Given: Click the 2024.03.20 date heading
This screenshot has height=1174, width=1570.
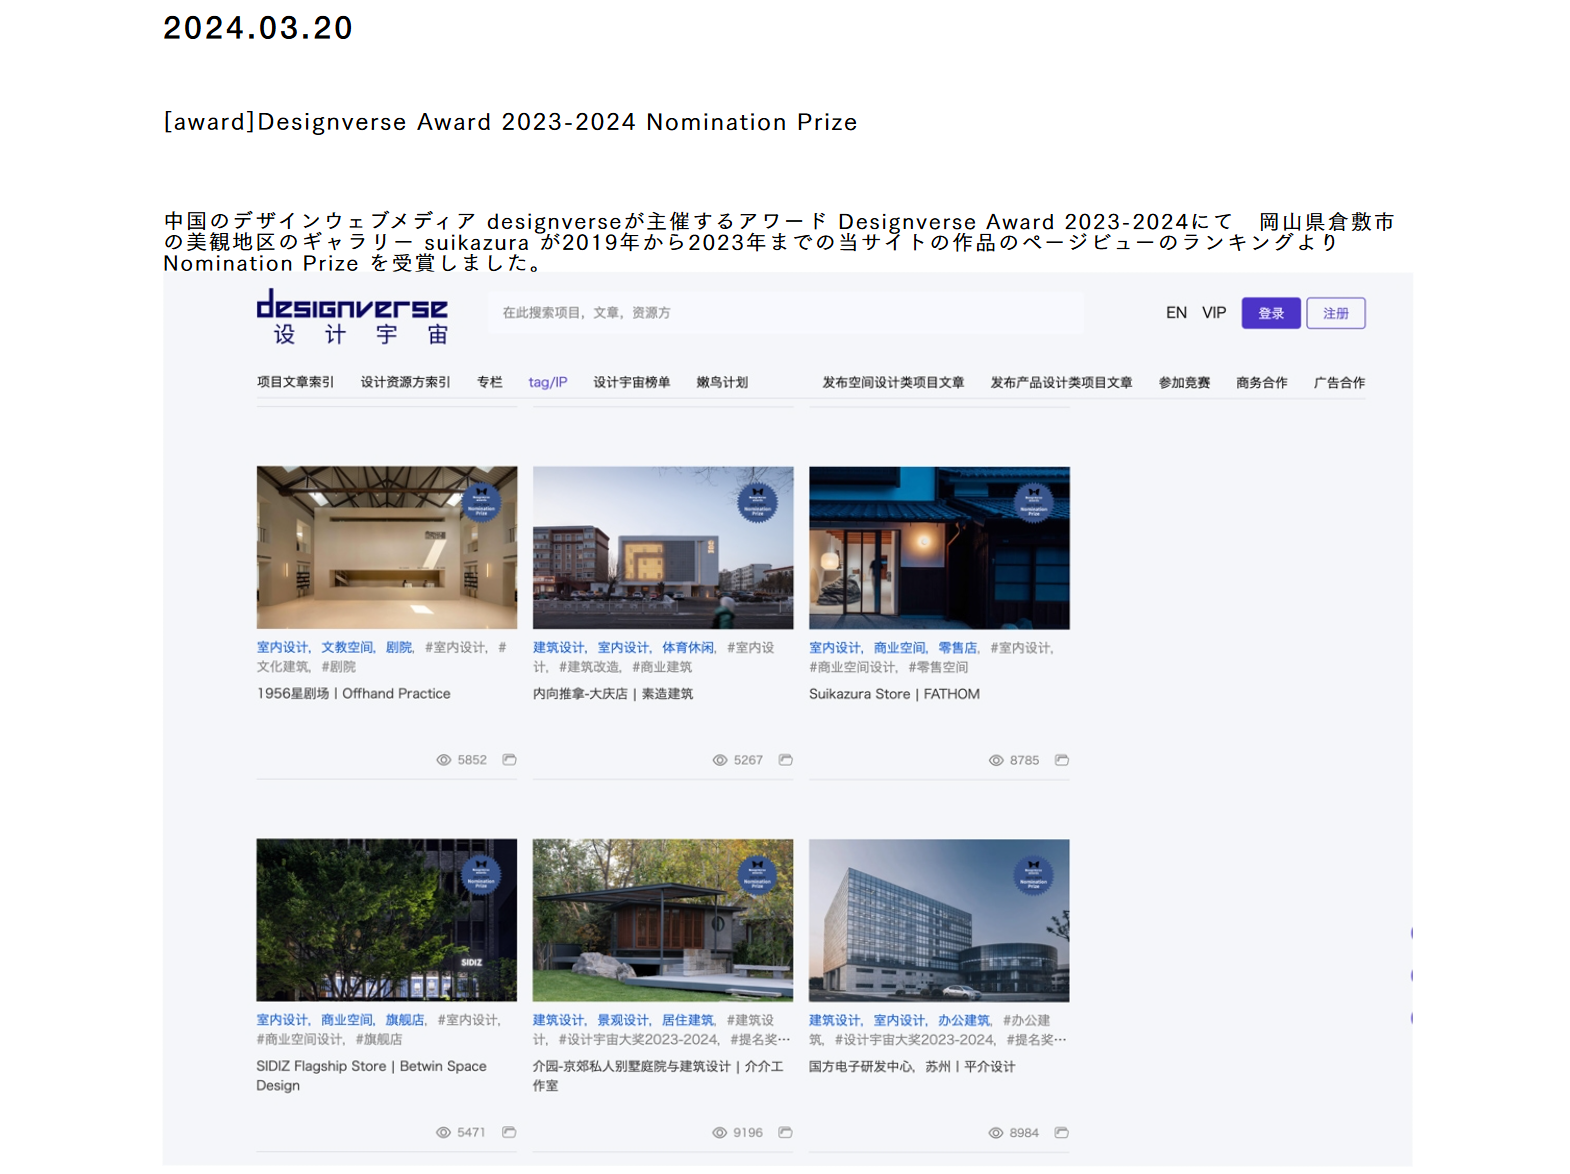Looking at the screenshot, I should pyautogui.click(x=258, y=28).
